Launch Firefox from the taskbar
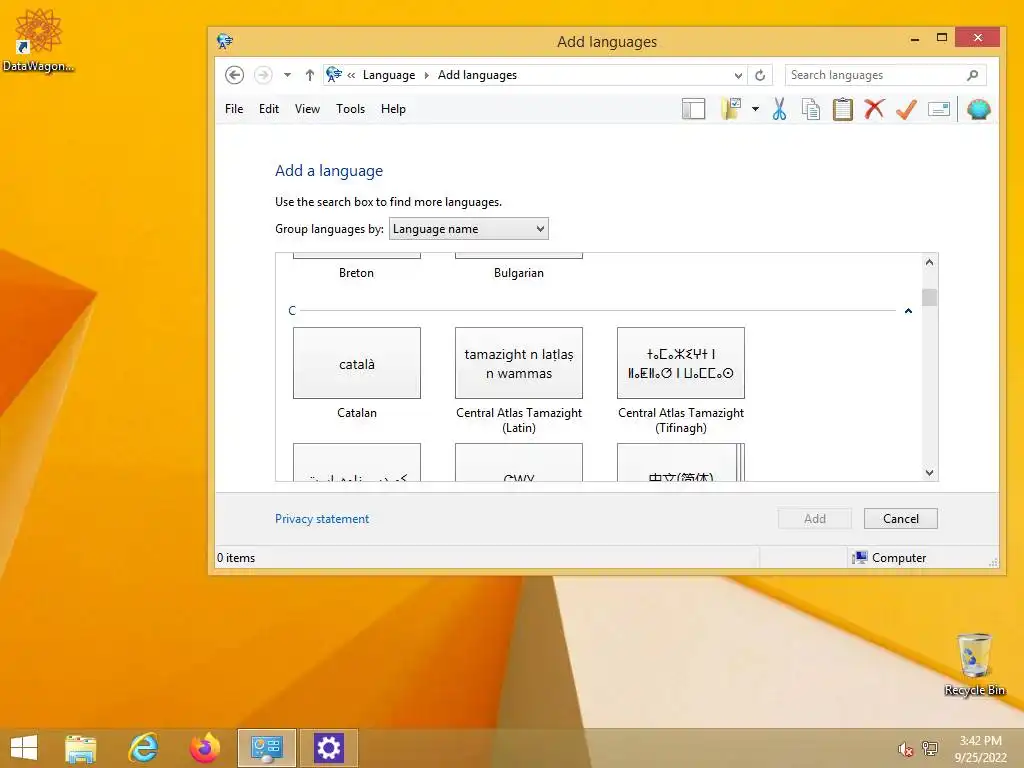Image resolution: width=1024 pixels, height=768 pixels. pyautogui.click(x=205, y=748)
